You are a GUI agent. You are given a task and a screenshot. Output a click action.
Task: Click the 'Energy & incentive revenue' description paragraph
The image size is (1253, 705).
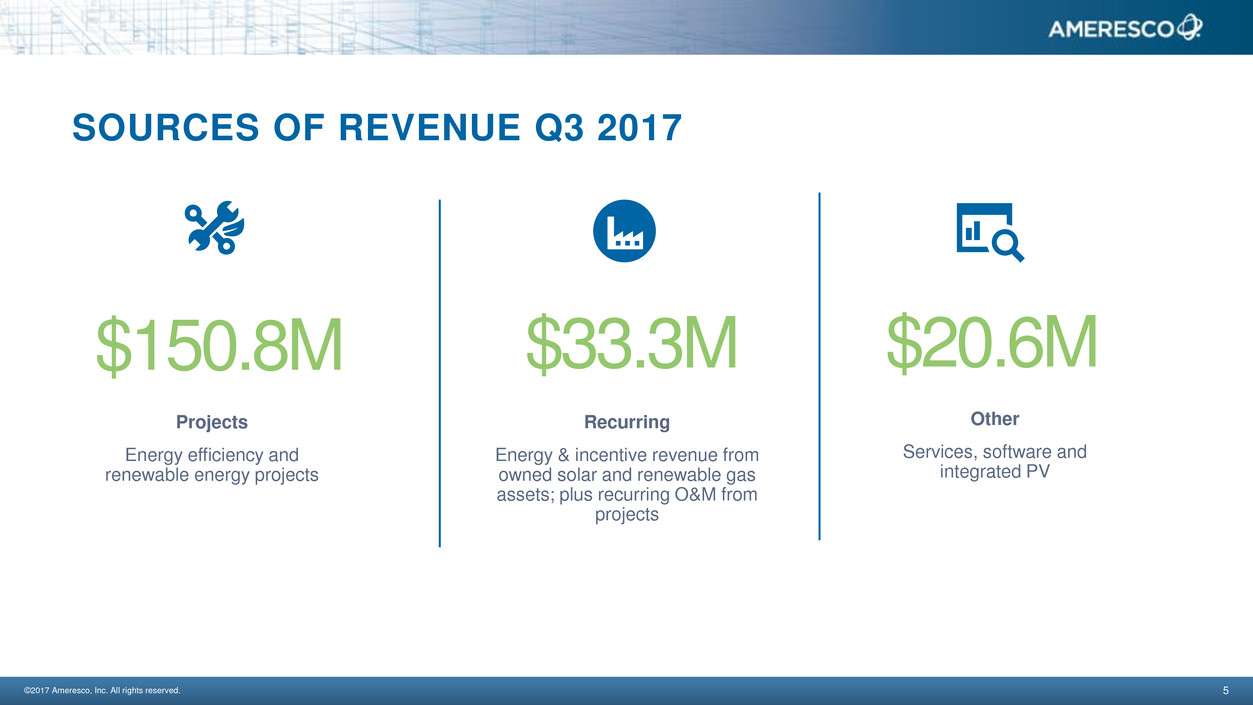[x=627, y=485]
